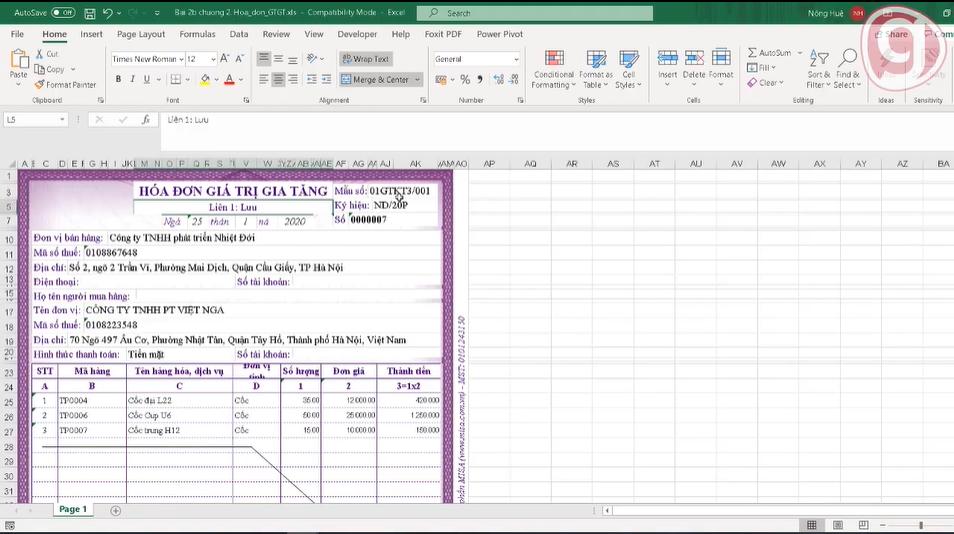Select the Format Painter tool
This screenshot has width=954, height=534.
pyautogui.click(x=66, y=85)
